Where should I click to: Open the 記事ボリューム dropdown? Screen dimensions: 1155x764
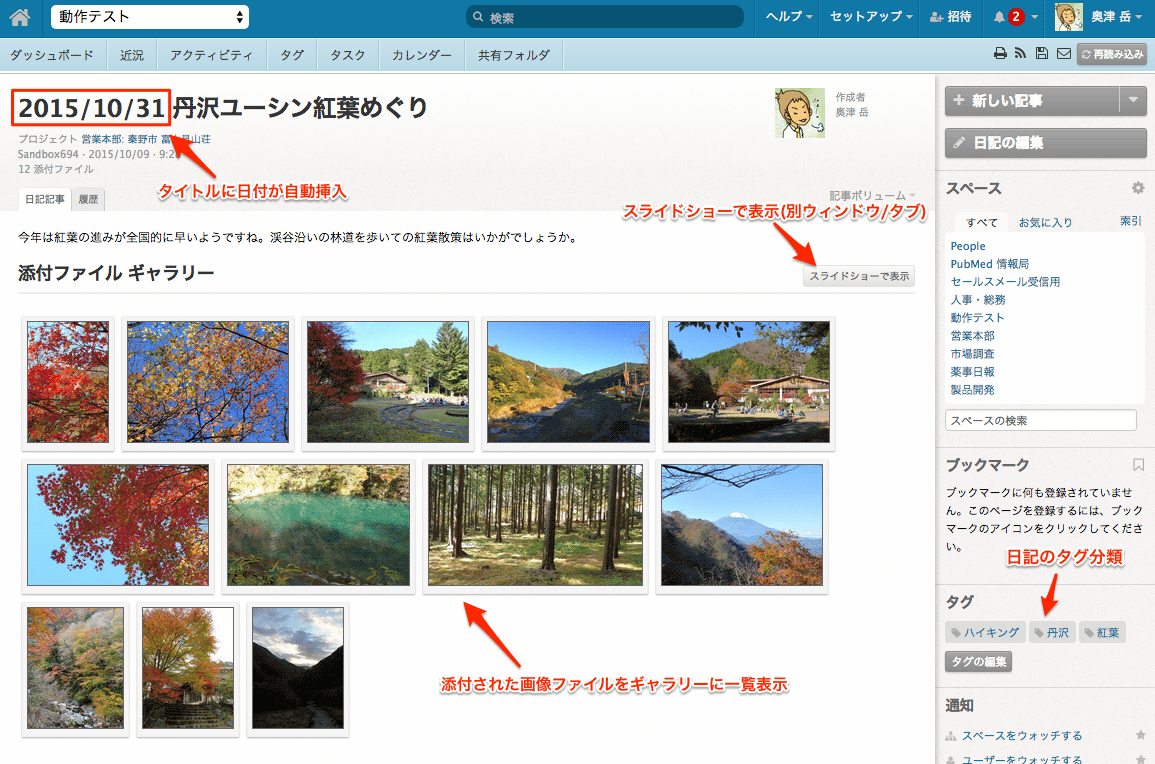tap(872, 195)
